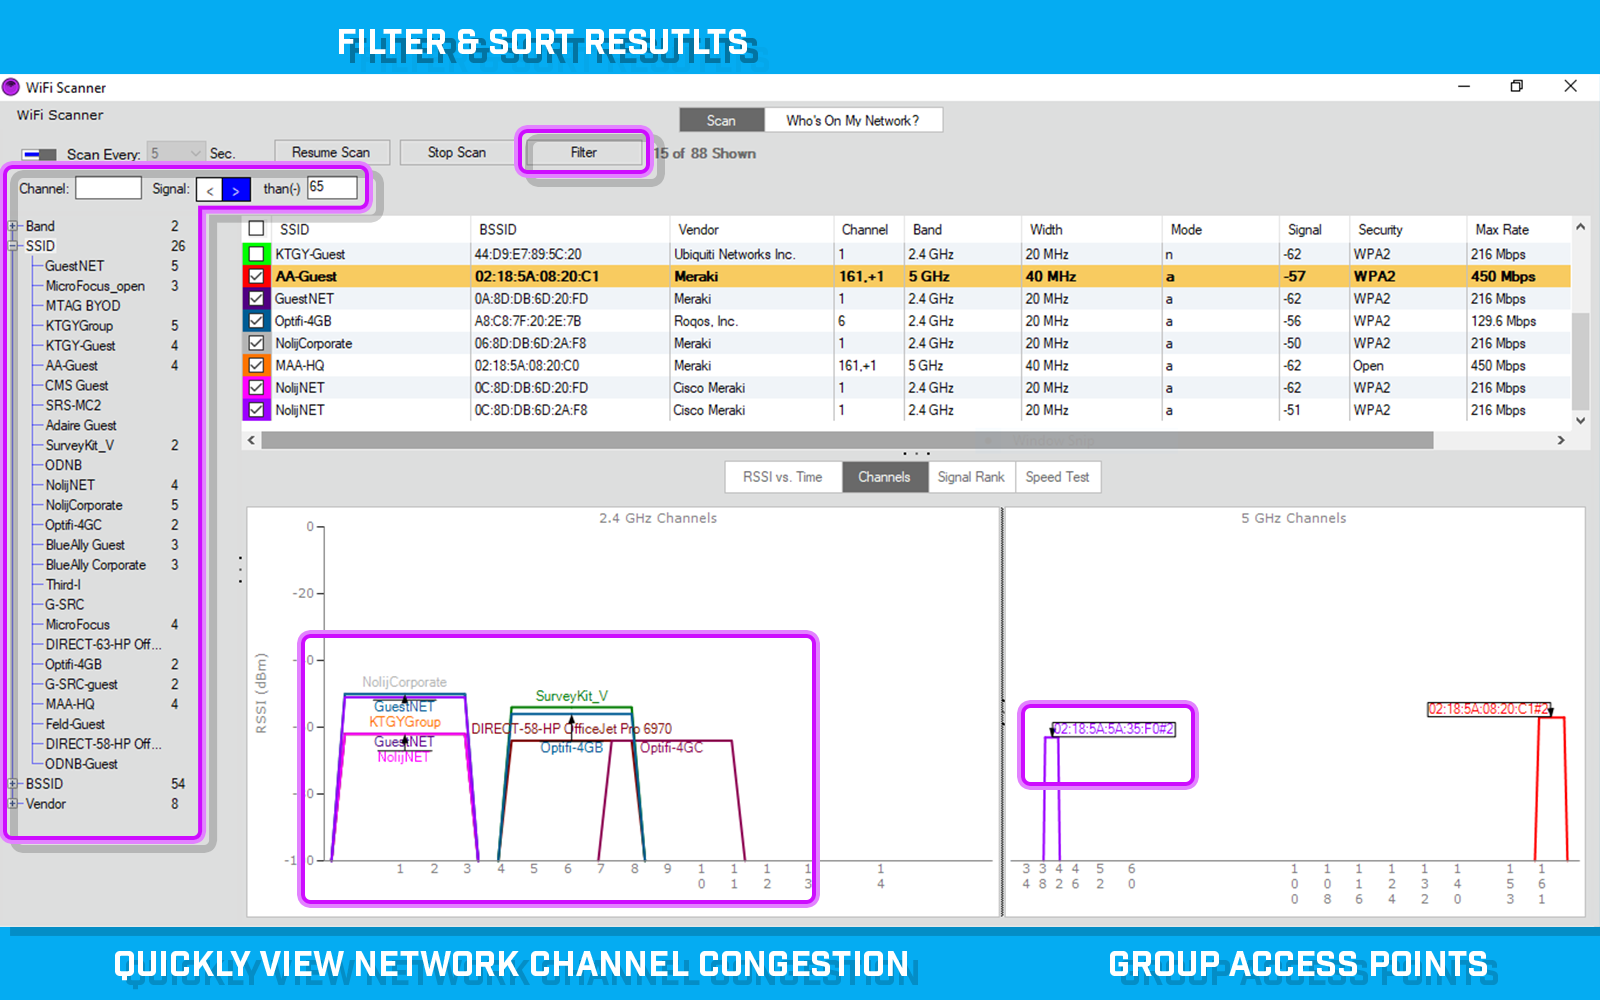Screen dimensions: 1600x1000
Task: Open Who's On My Network tab
Action: coord(853,120)
